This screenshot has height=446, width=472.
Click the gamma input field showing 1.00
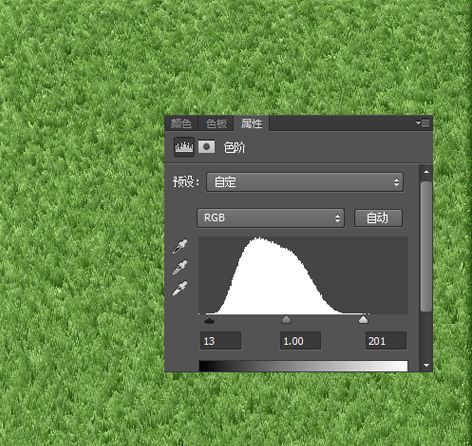tap(300, 341)
